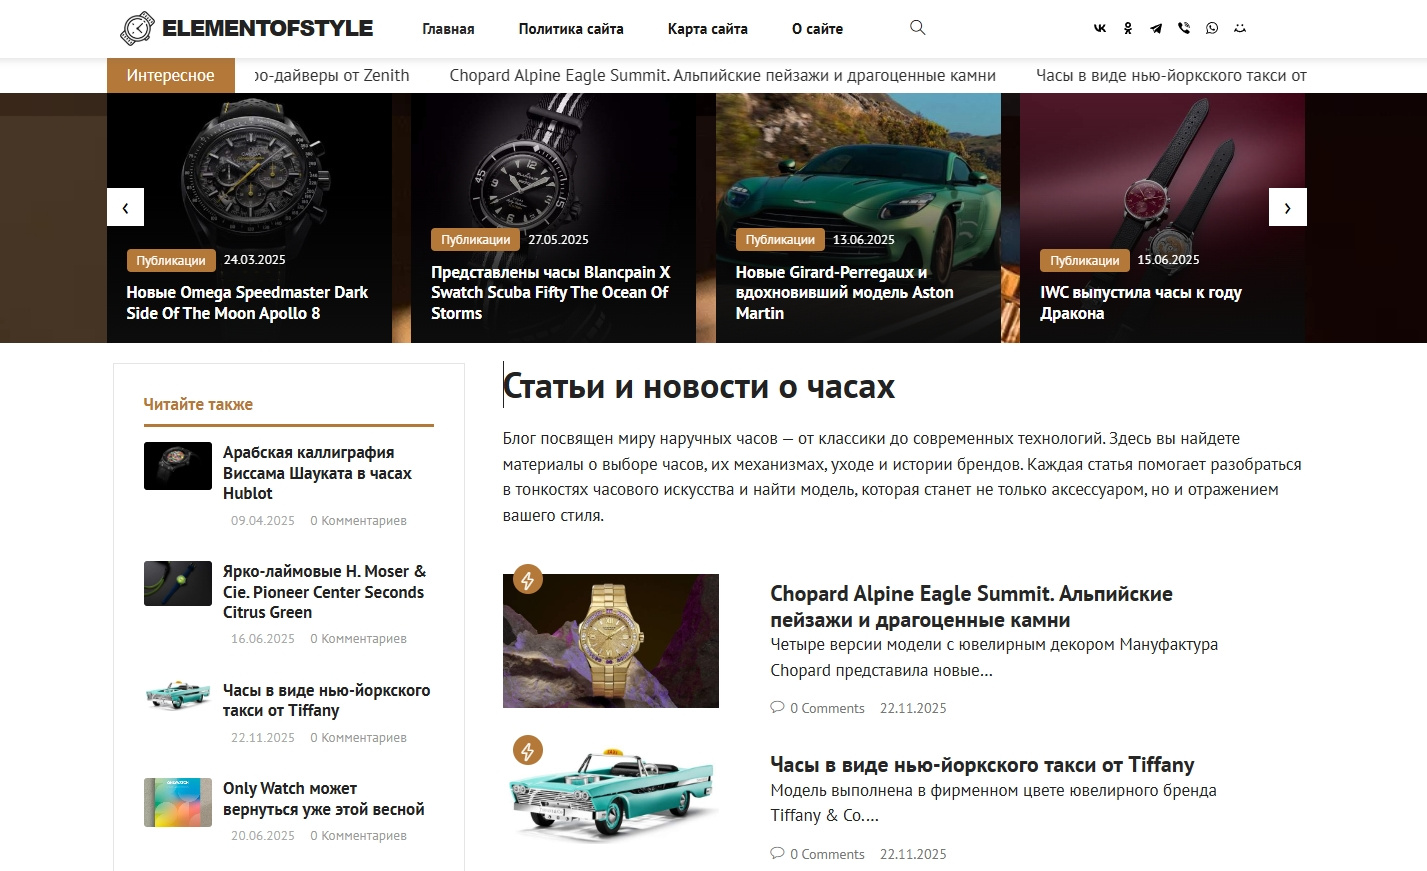The image size is (1427, 871).
Task: Click the date 24.03.2025 on Omega slide
Action: pyautogui.click(x=255, y=260)
